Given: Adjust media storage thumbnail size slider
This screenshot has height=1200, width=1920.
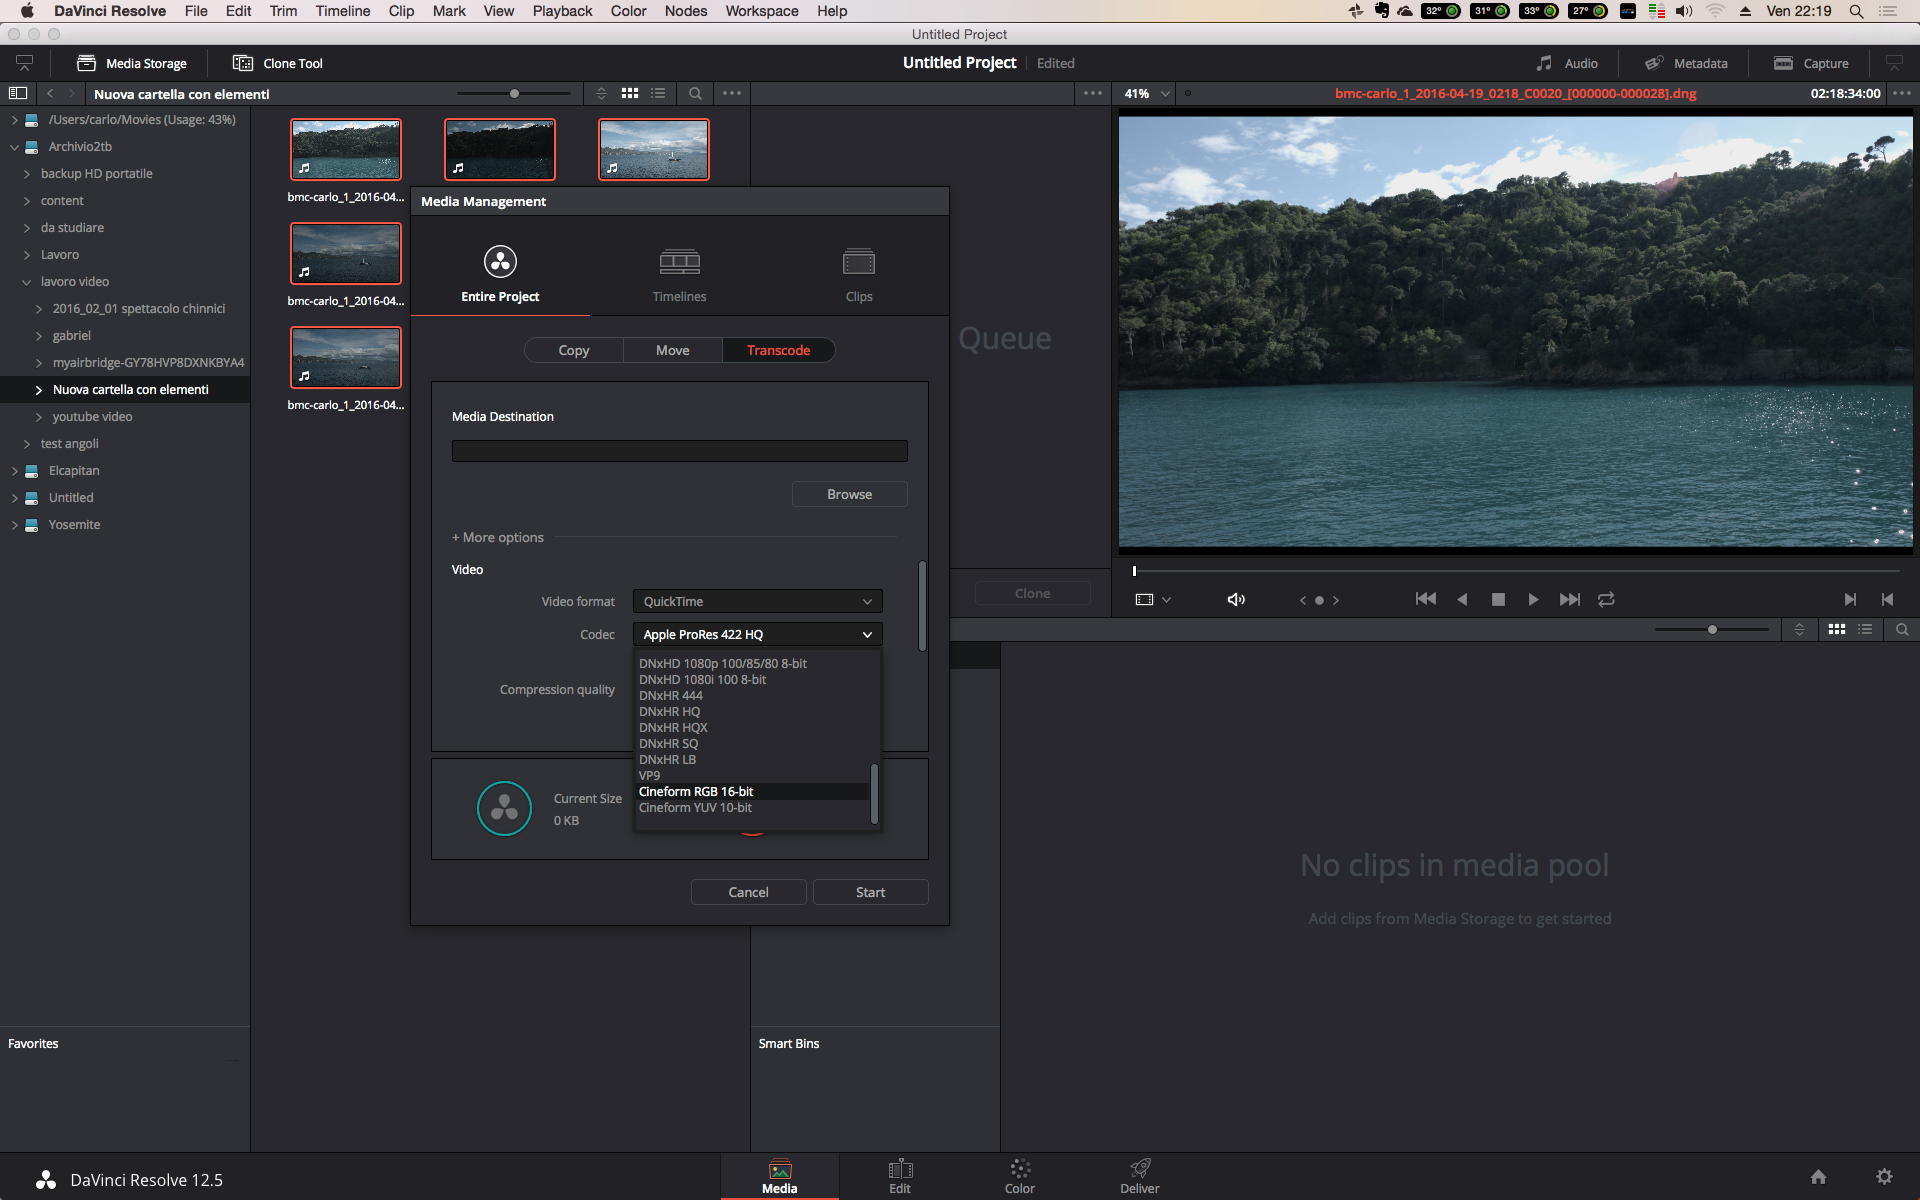Looking at the screenshot, I should coord(514,93).
